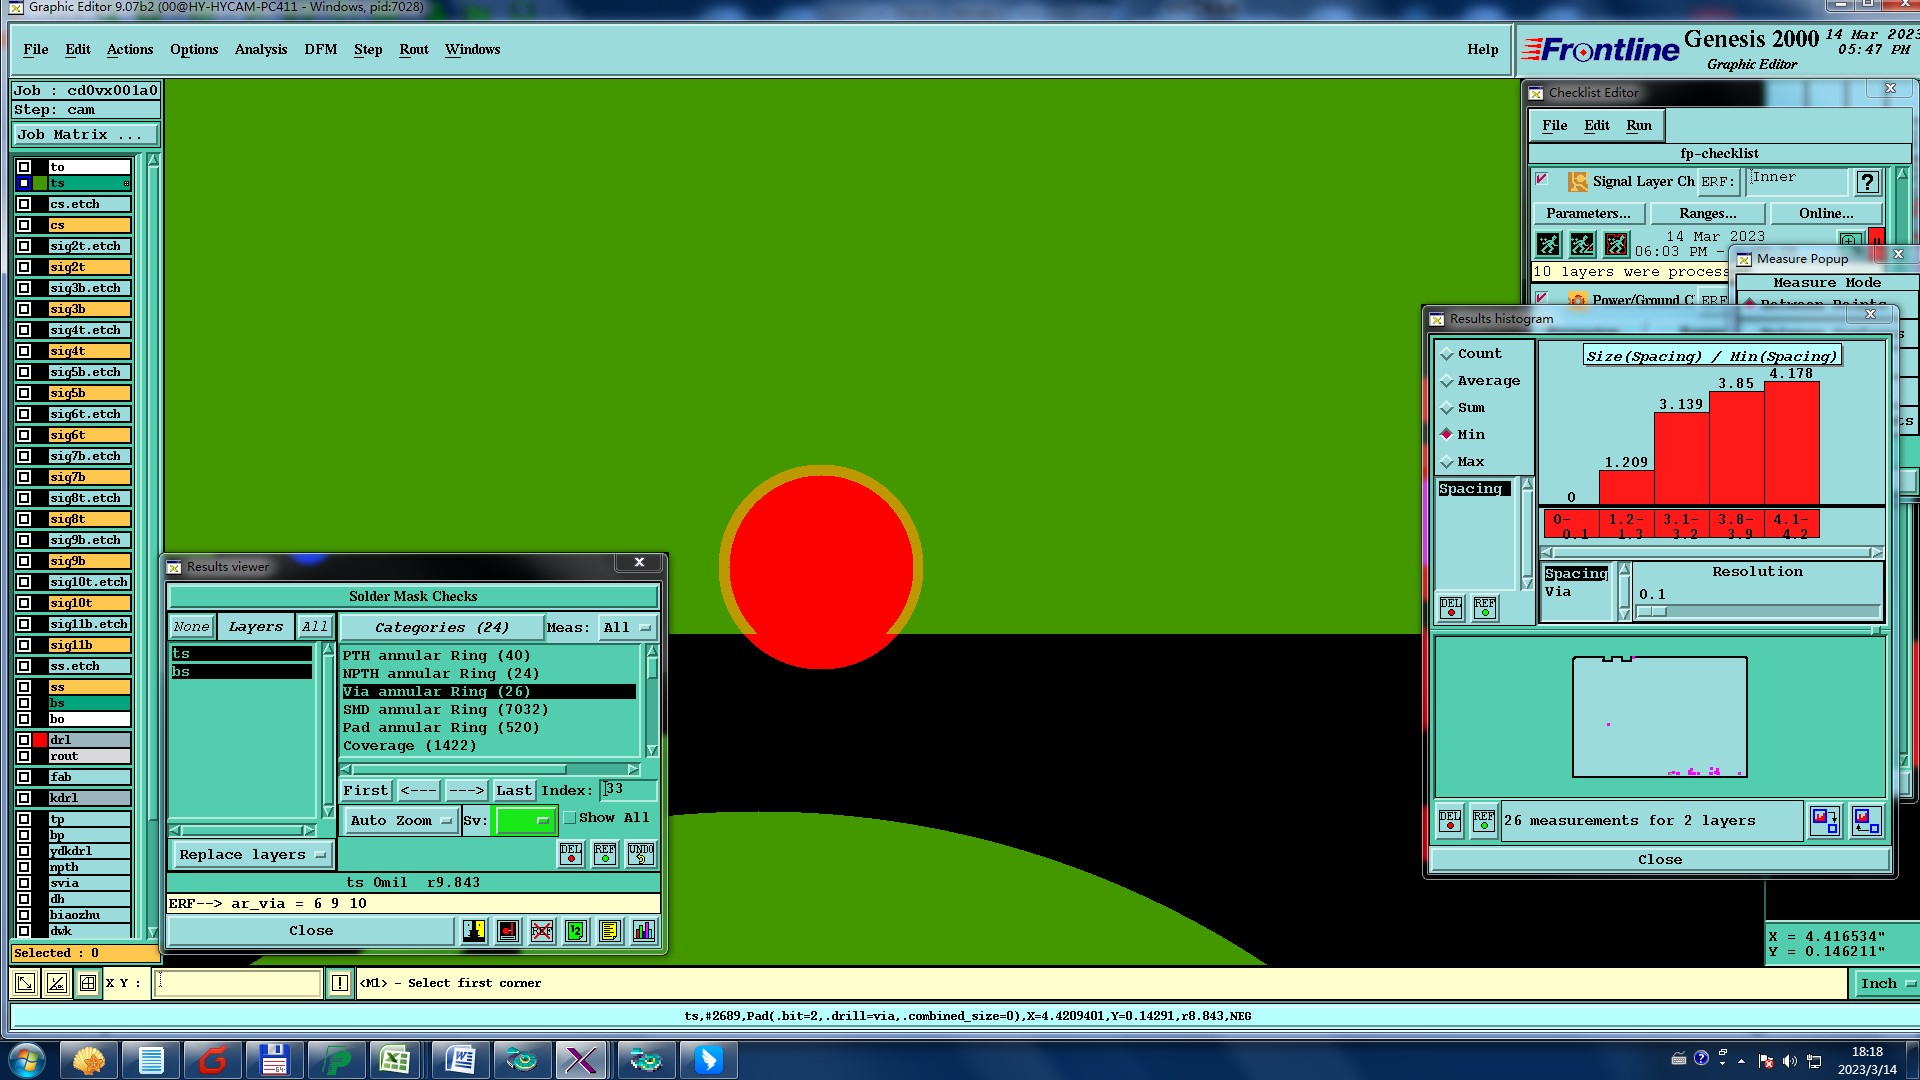Screen dimensions: 1920x1080
Task: Open the Meas All dropdown
Action: [627, 628]
